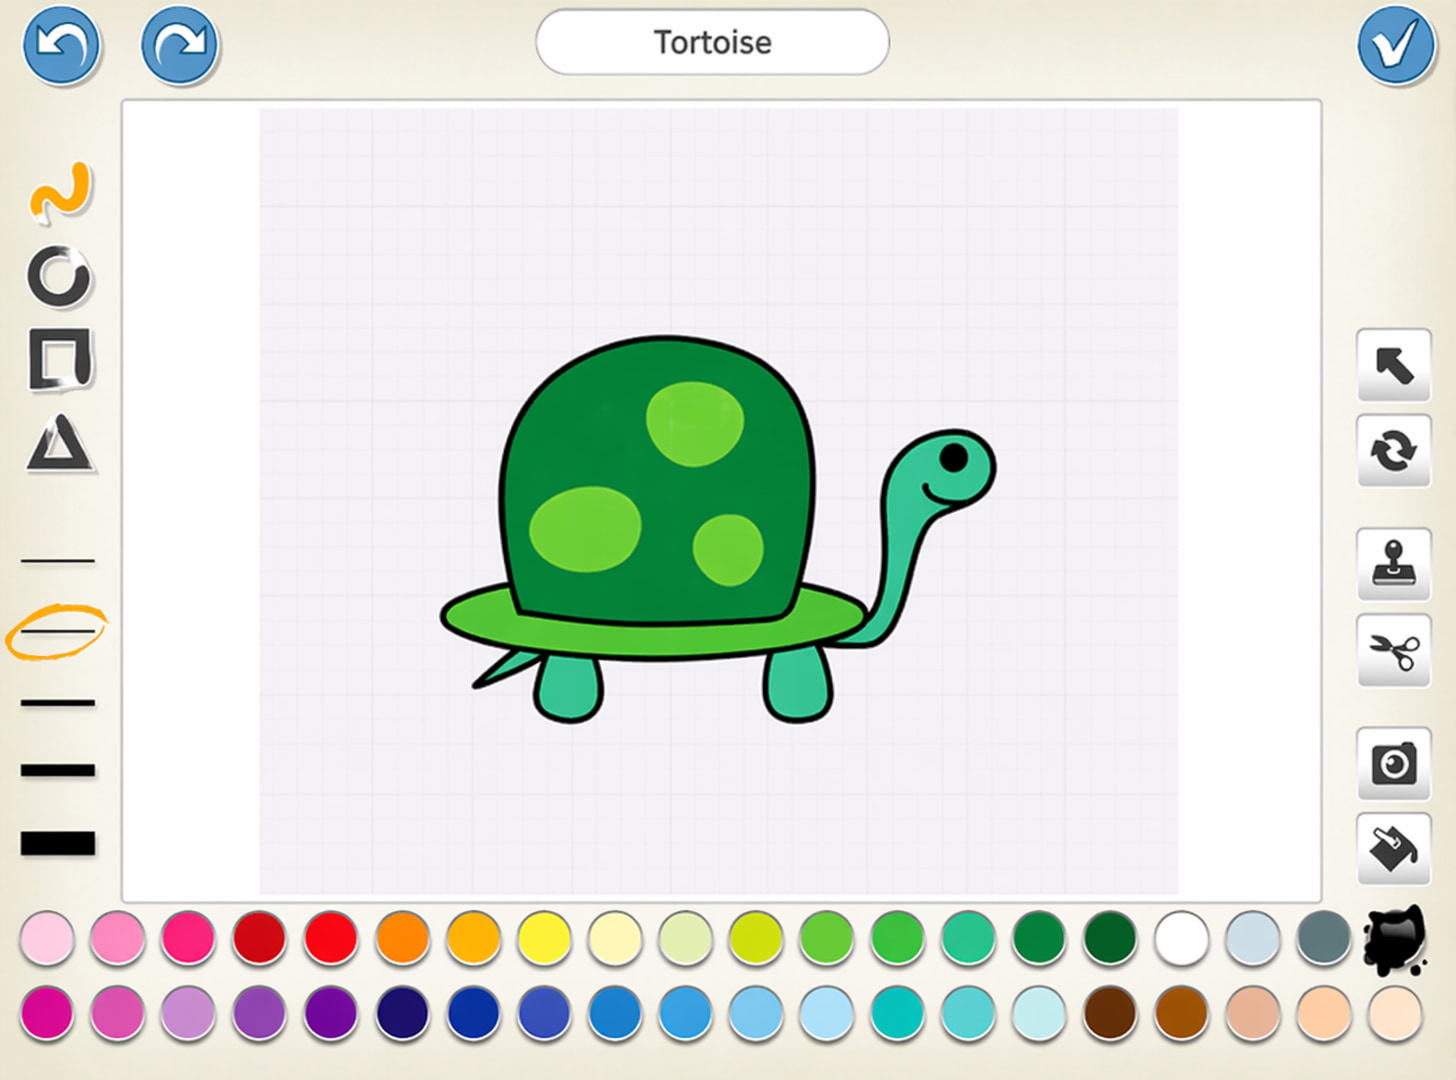
Task: Activate the stamp duplicate tool
Action: [x=1394, y=564]
